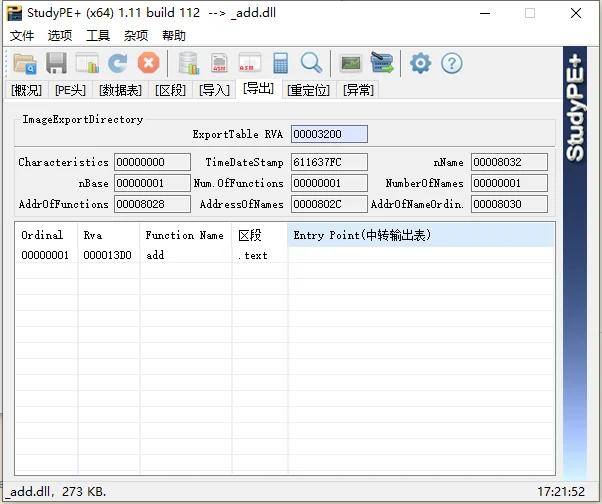Click the orange X close-file icon
Viewport: 602px width, 504px height.
(149, 63)
